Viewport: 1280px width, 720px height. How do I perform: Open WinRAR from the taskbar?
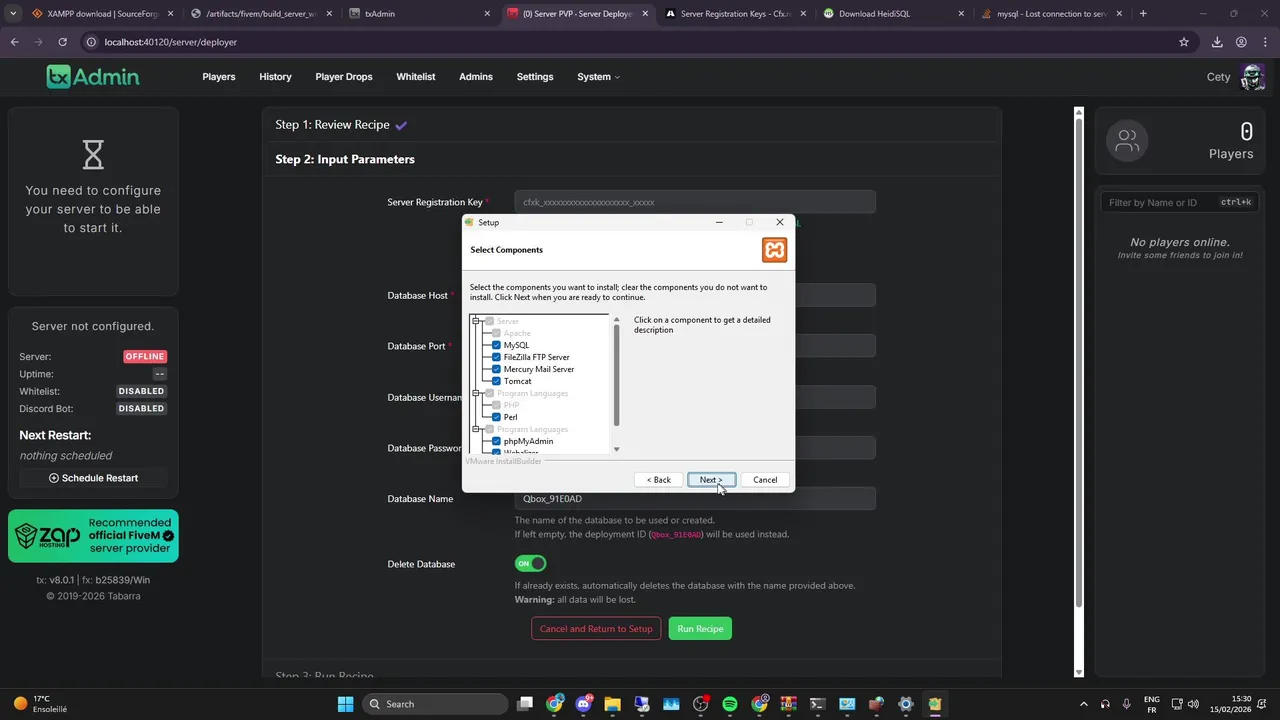[788, 704]
